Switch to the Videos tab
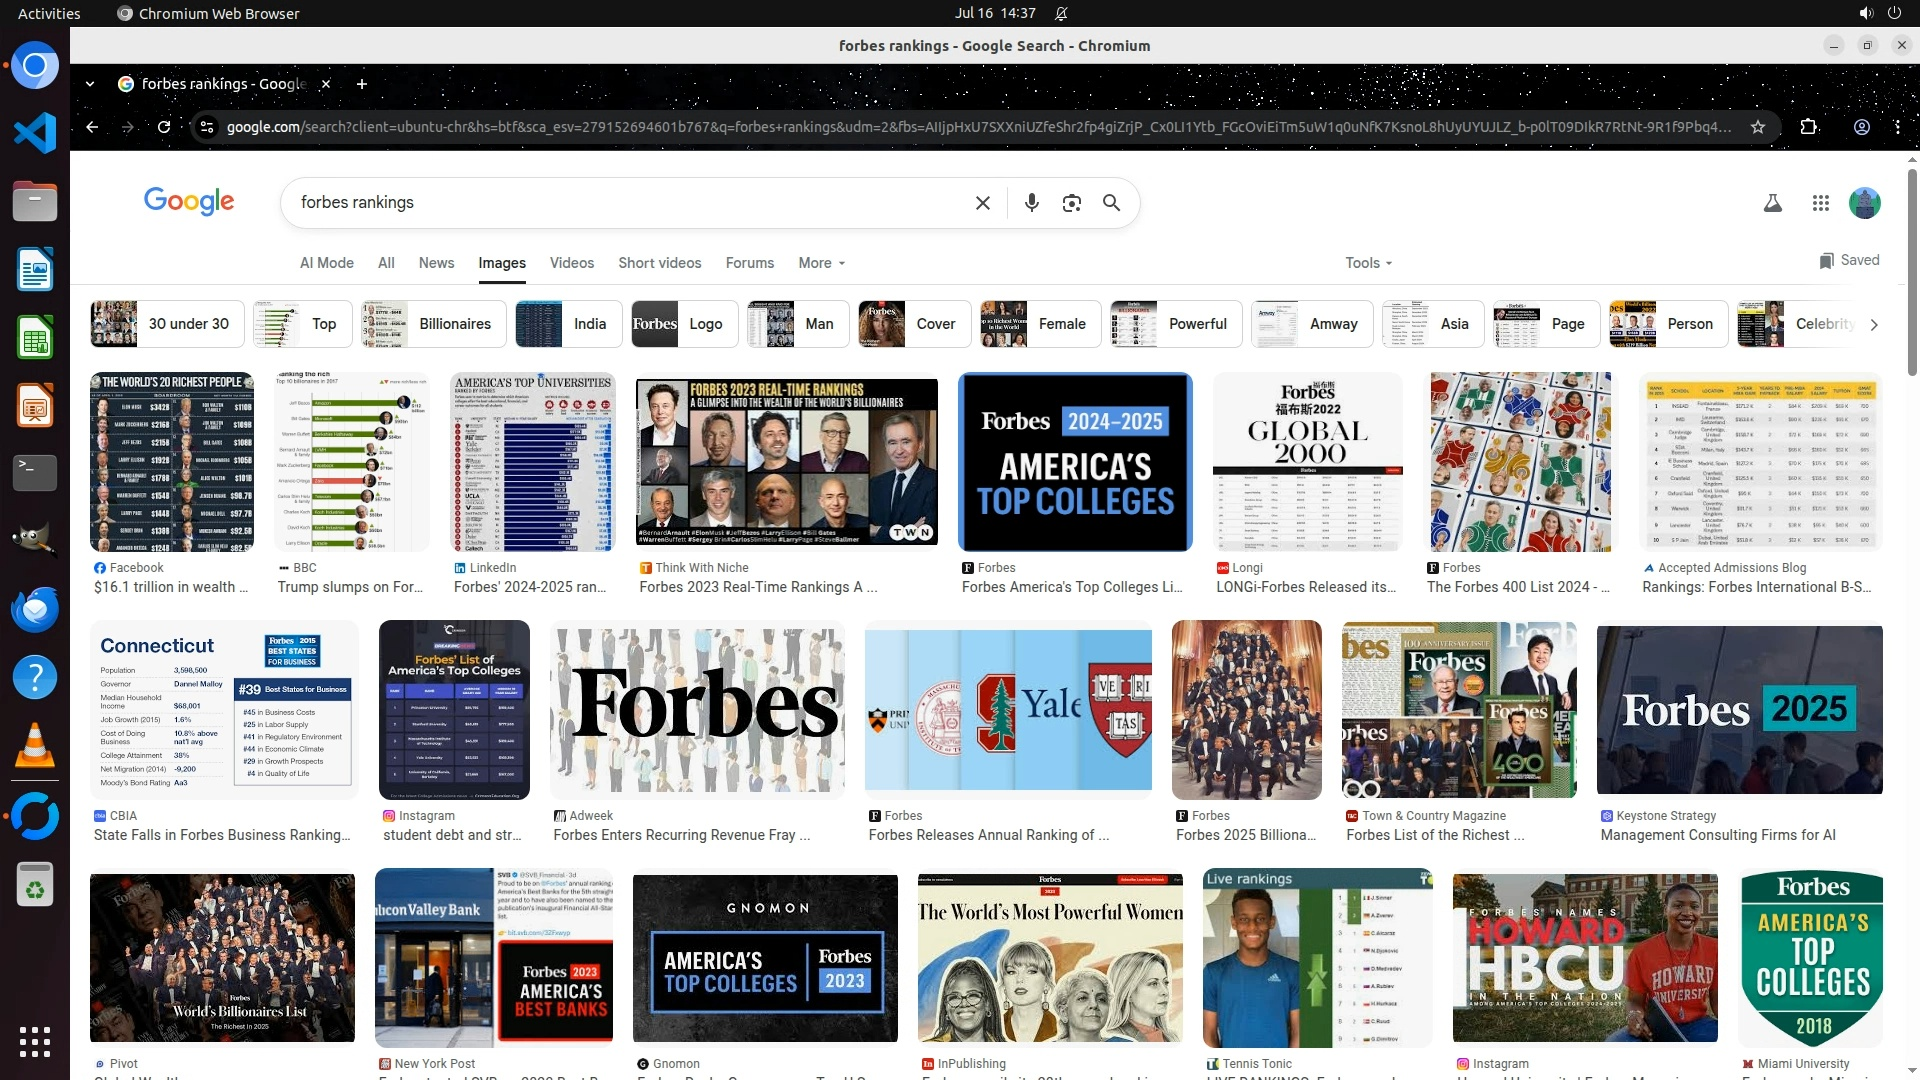1920x1080 pixels. click(571, 263)
